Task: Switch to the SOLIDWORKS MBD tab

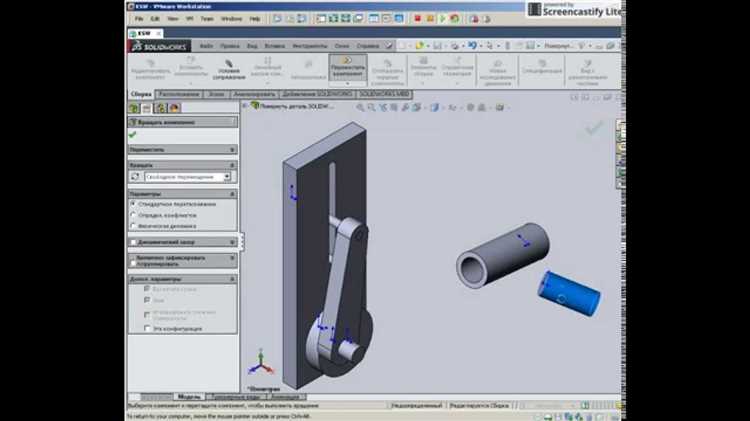Action: 384,94
